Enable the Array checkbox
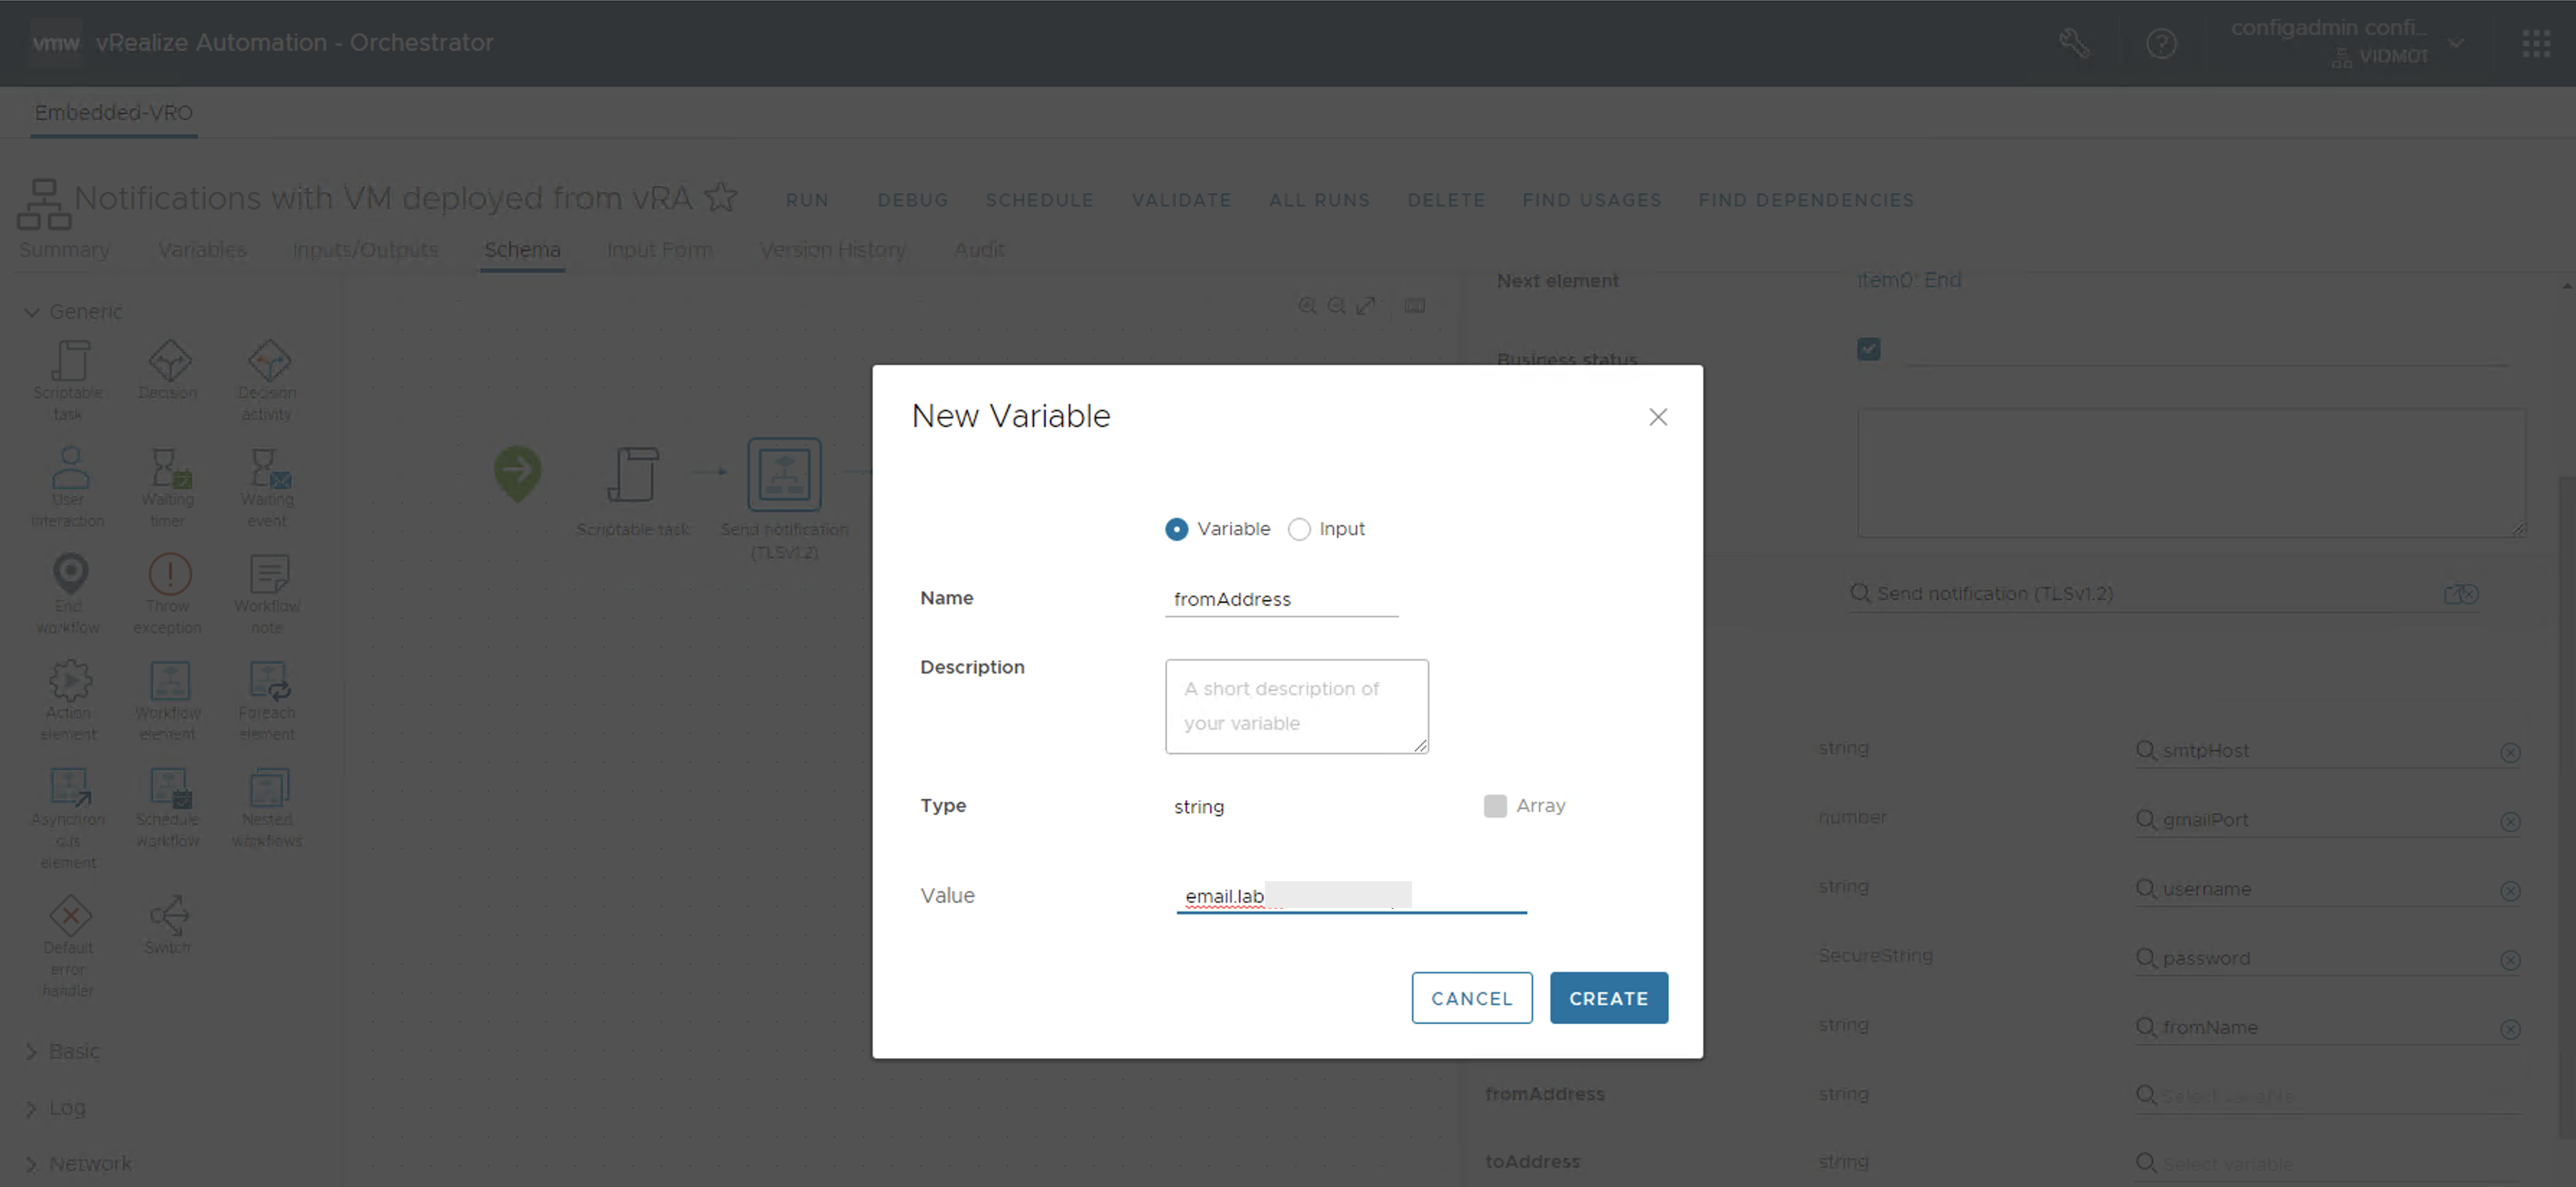Viewport: 2576px width, 1187px height. click(x=1495, y=806)
